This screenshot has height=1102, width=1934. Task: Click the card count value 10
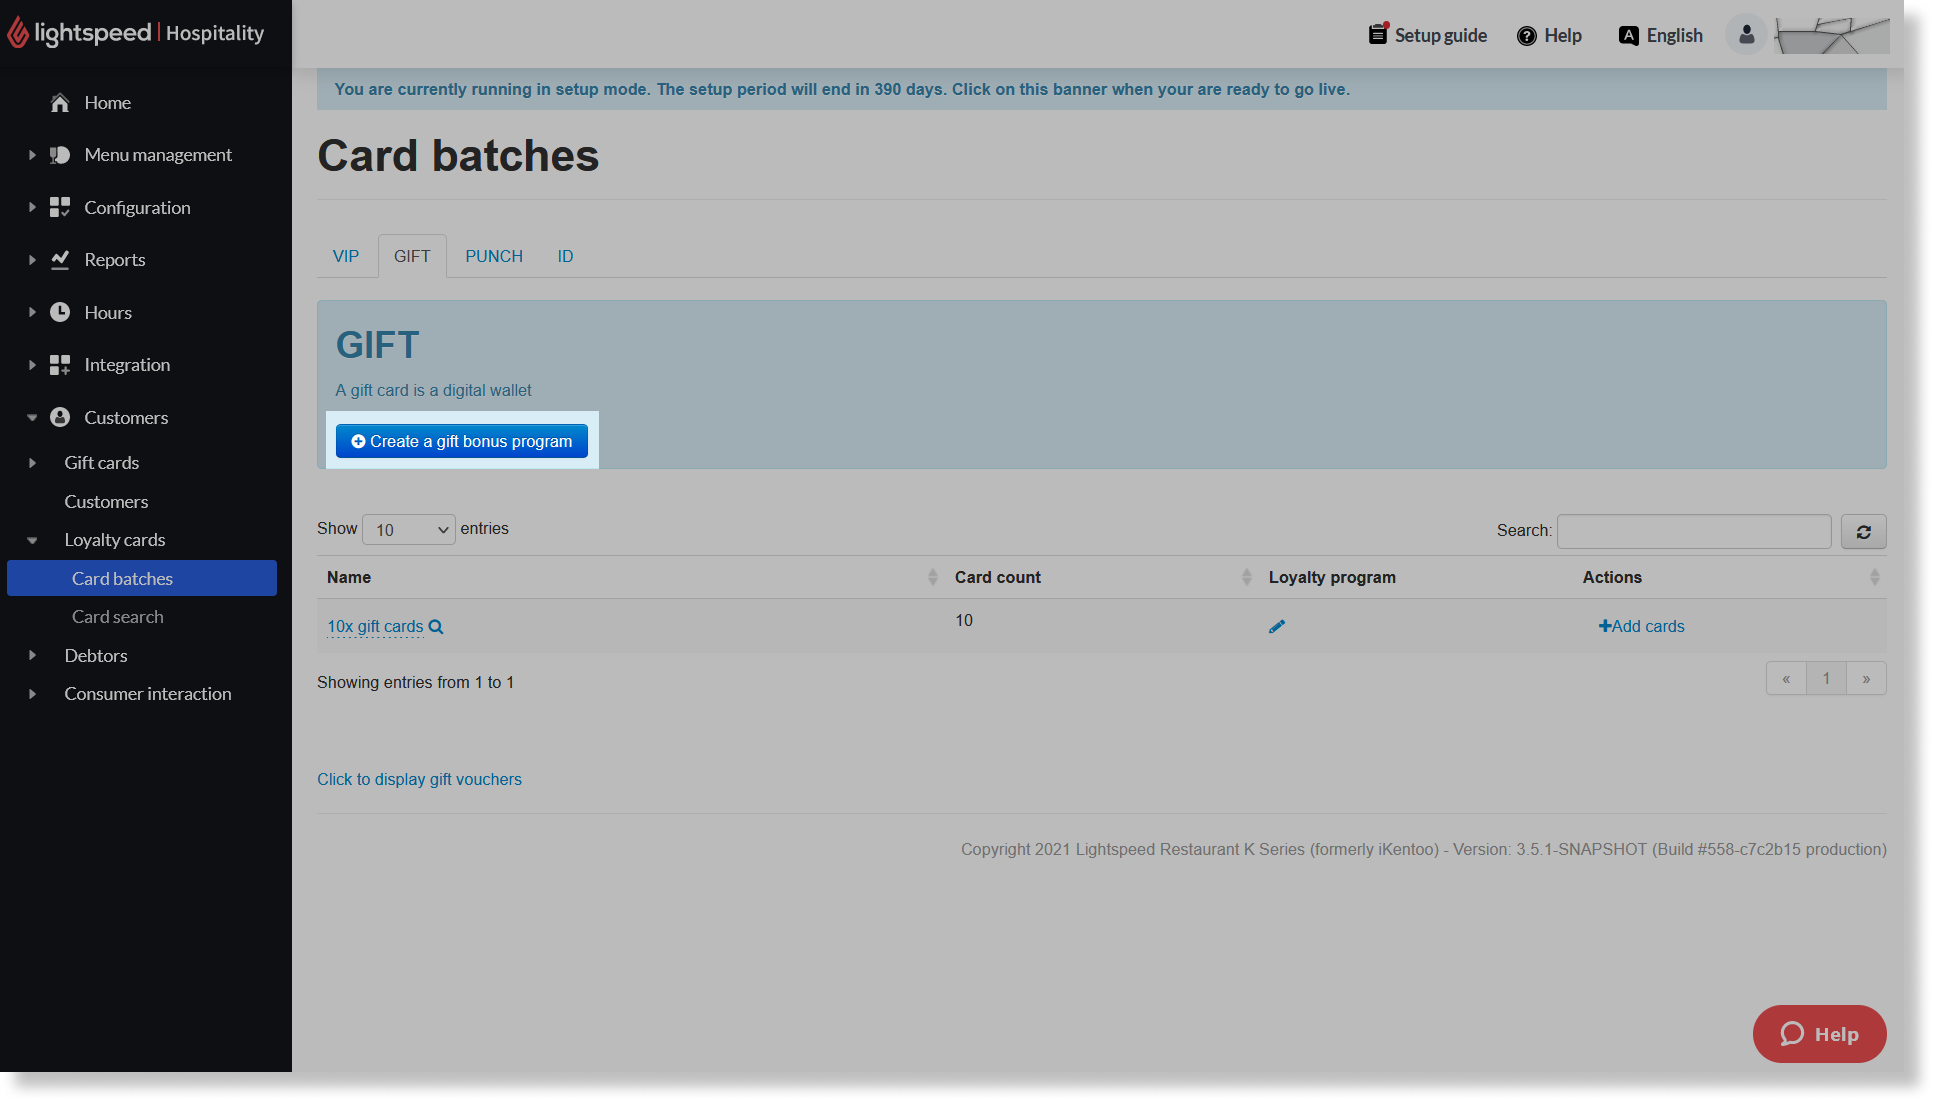tap(964, 620)
